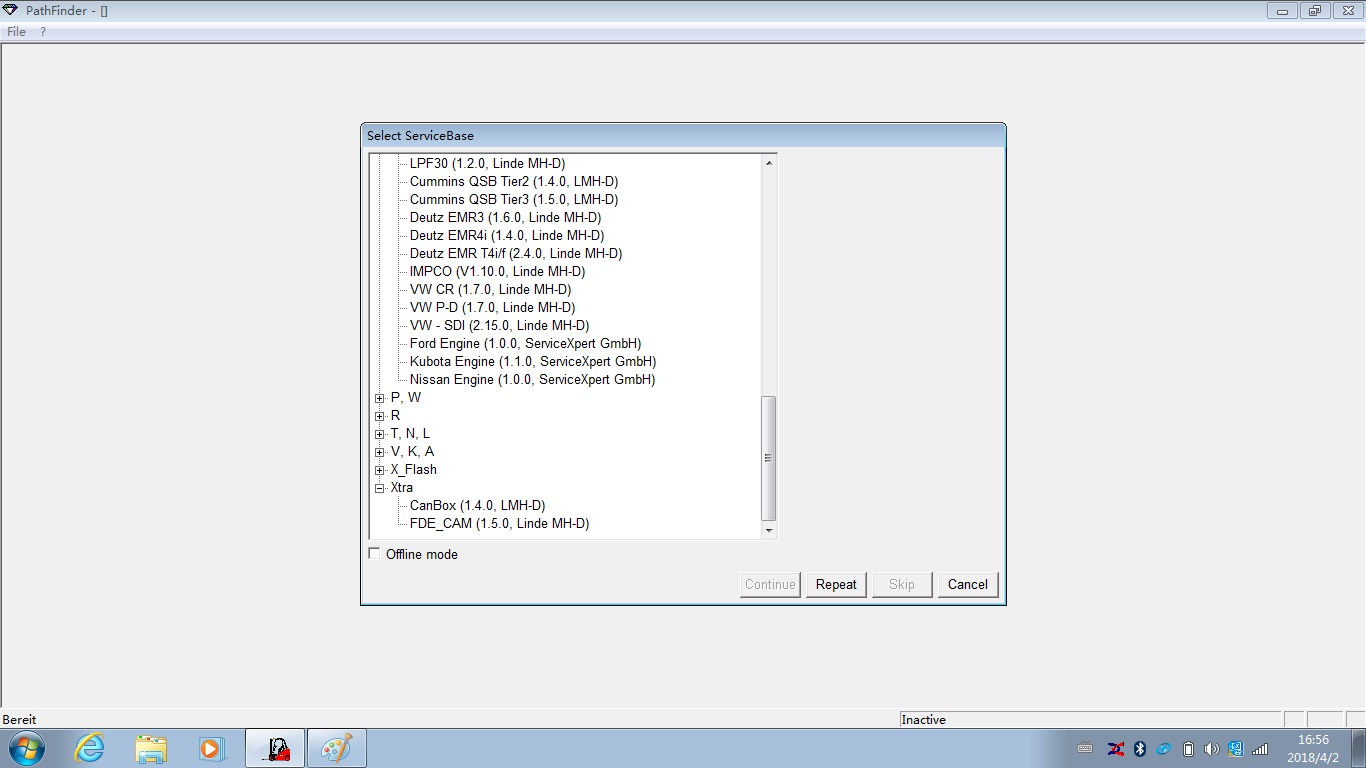Viewport: 1366px width, 768px height.
Task: Open Windows Explorer folder icon in taskbar
Action: click(x=151, y=748)
